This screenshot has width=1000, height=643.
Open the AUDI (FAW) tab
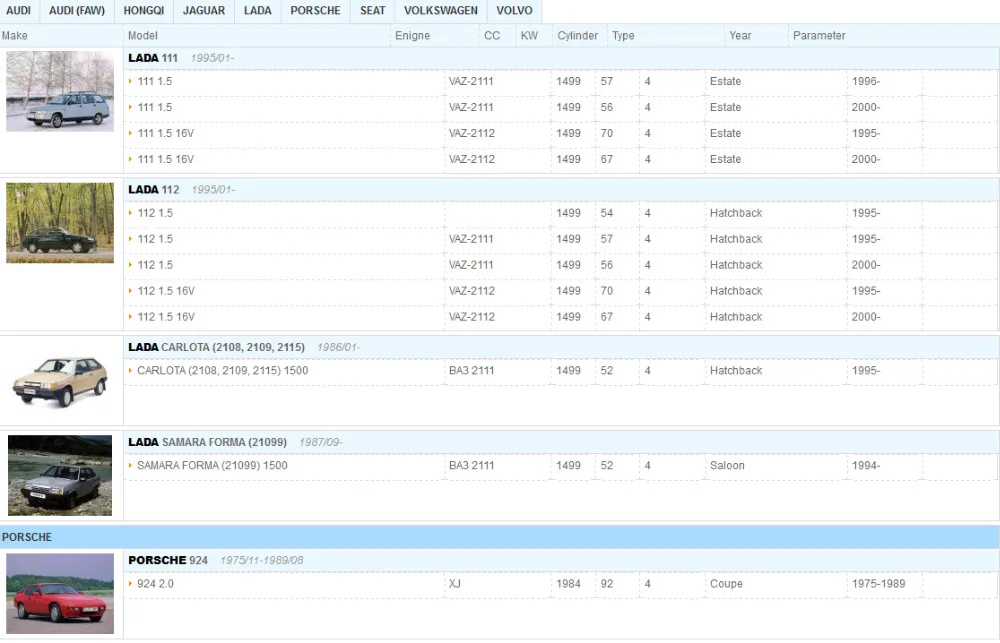pos(77,11)
